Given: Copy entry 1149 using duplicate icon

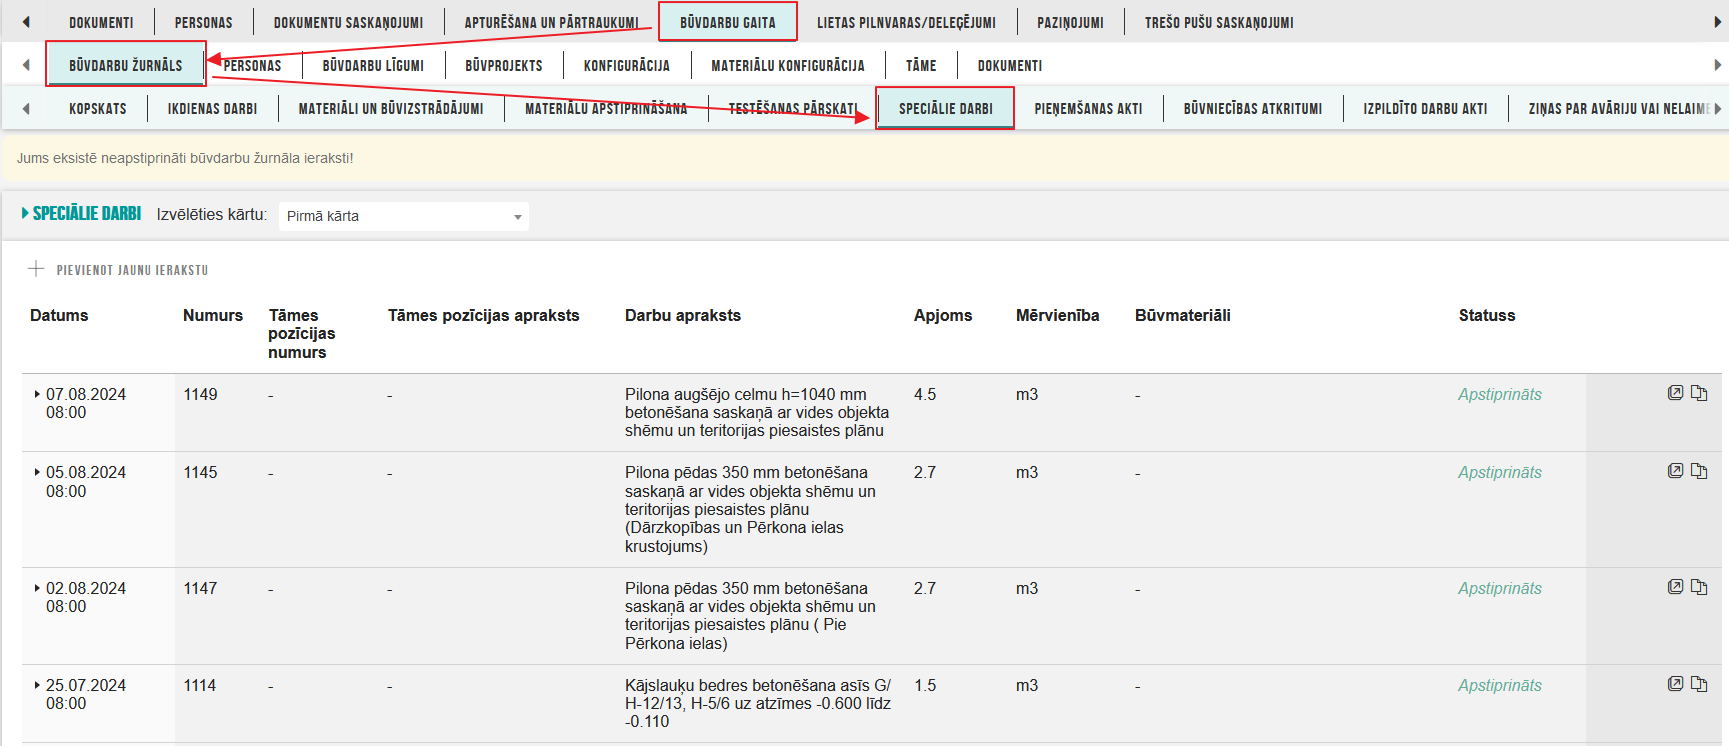Looking at the screenshot, I should point(1699,393).
